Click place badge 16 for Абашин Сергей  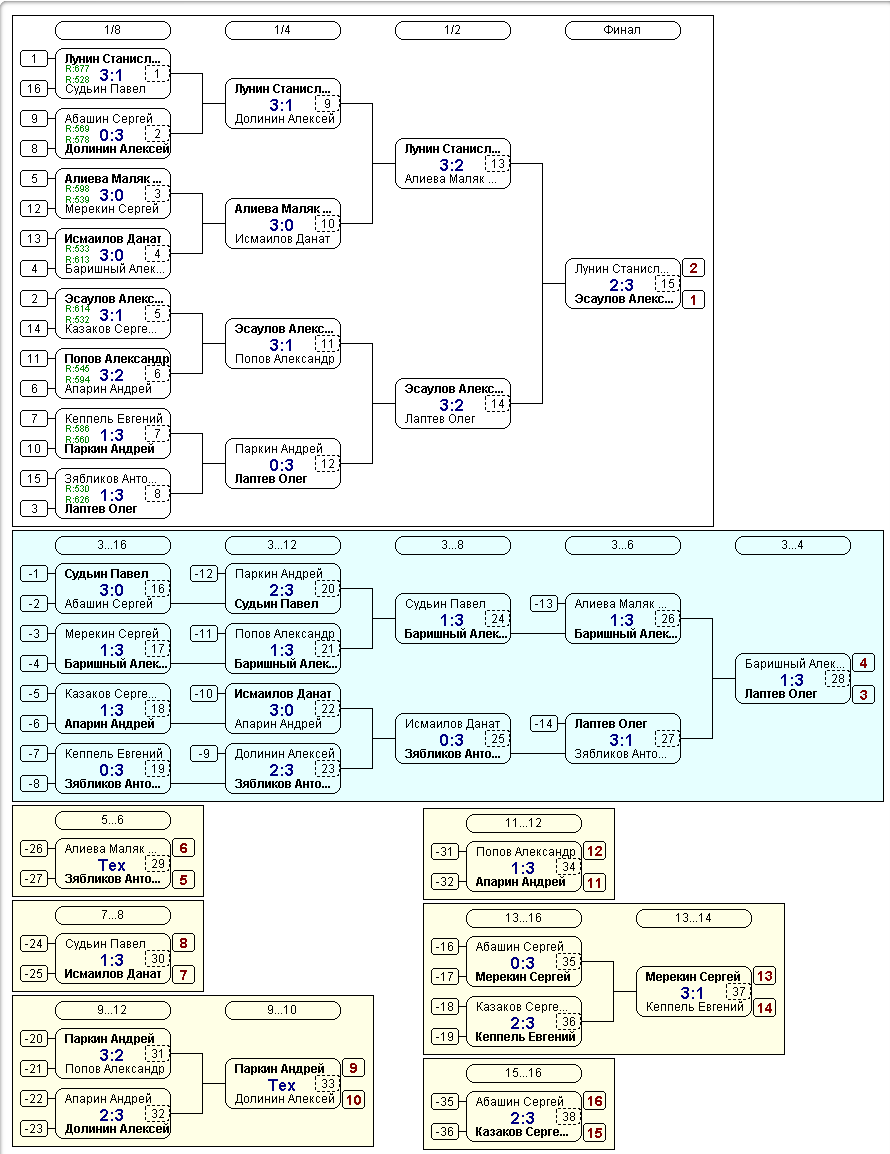click(x=594, y=1101)
